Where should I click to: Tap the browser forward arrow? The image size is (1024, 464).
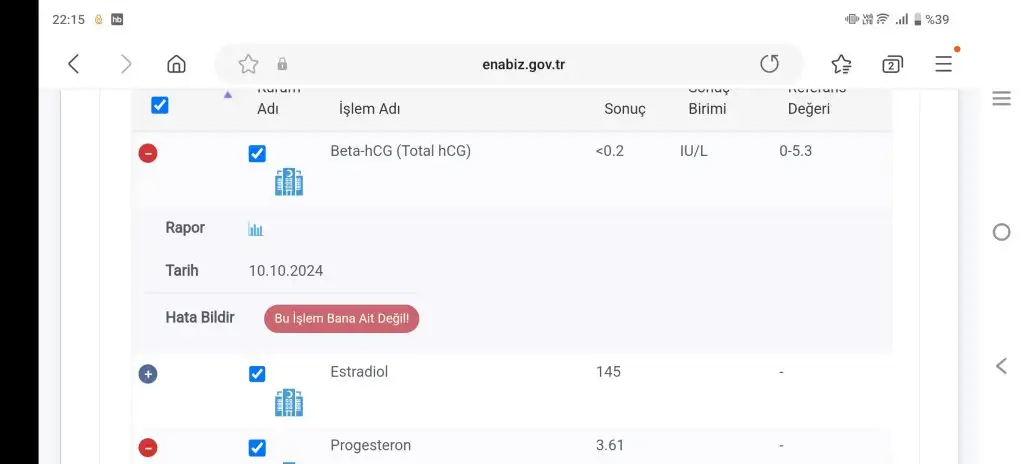126,64
